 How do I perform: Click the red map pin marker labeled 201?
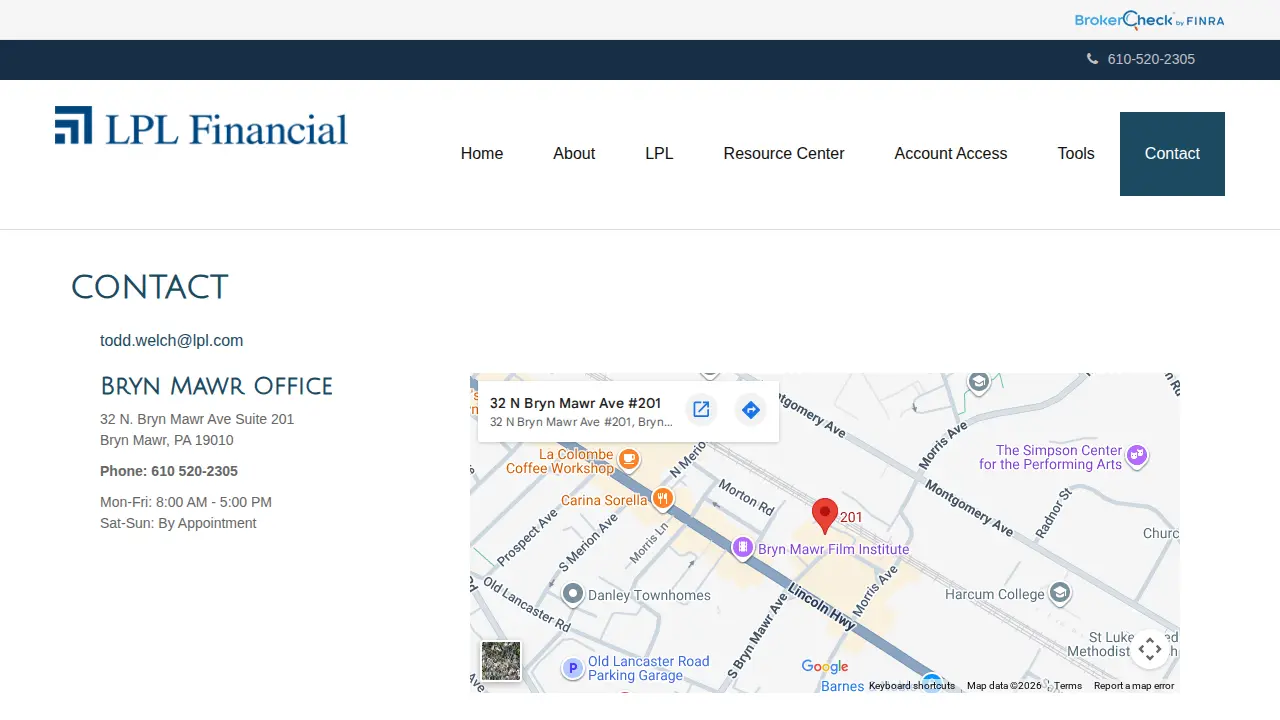pyautogui.click(x=824, y=516)
